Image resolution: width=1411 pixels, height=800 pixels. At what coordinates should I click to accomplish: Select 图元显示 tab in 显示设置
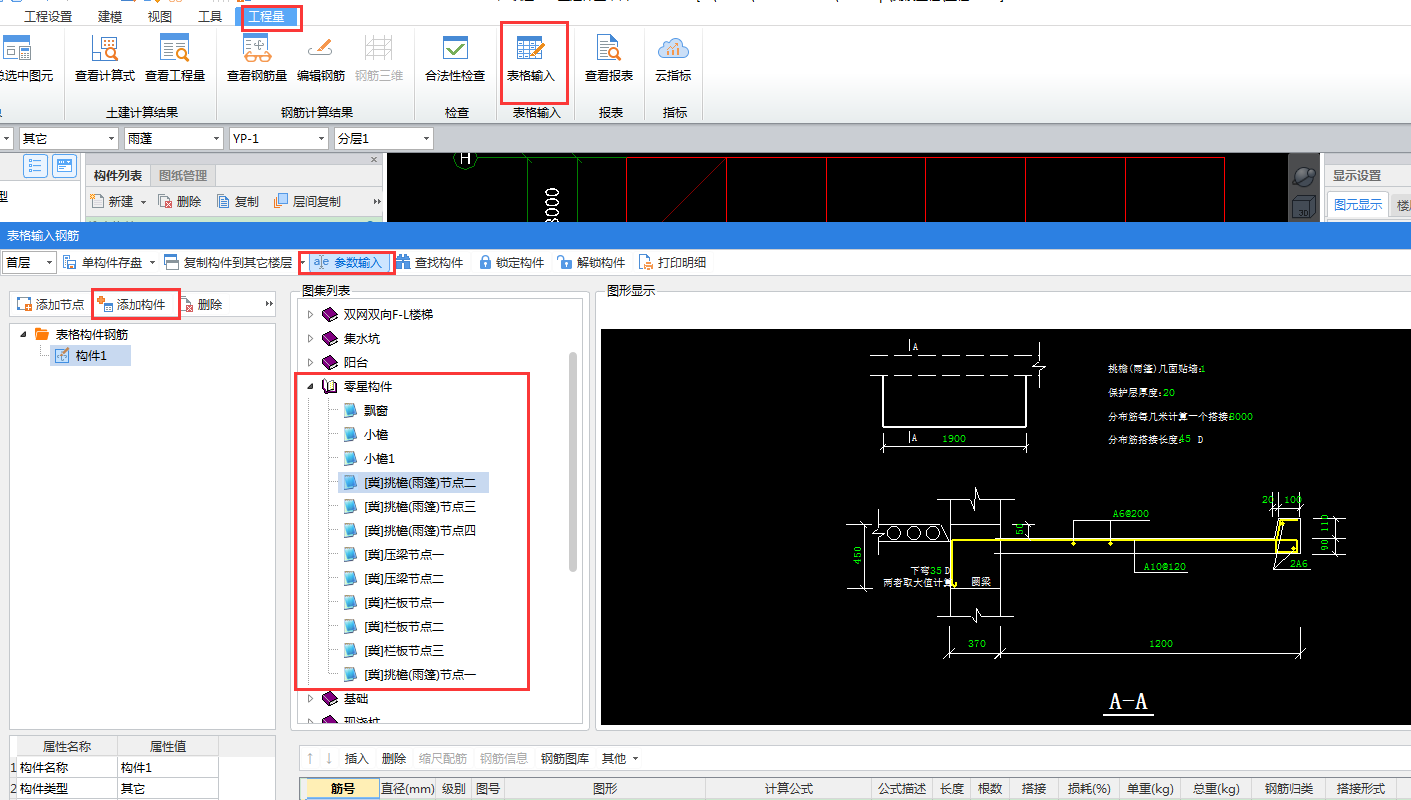click(1358, 205)
